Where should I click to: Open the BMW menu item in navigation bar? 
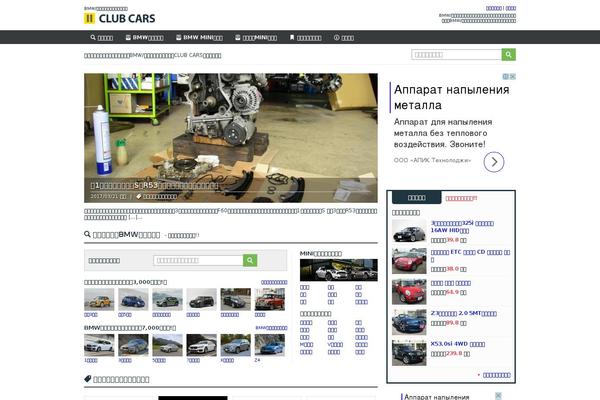coord(145,38)
